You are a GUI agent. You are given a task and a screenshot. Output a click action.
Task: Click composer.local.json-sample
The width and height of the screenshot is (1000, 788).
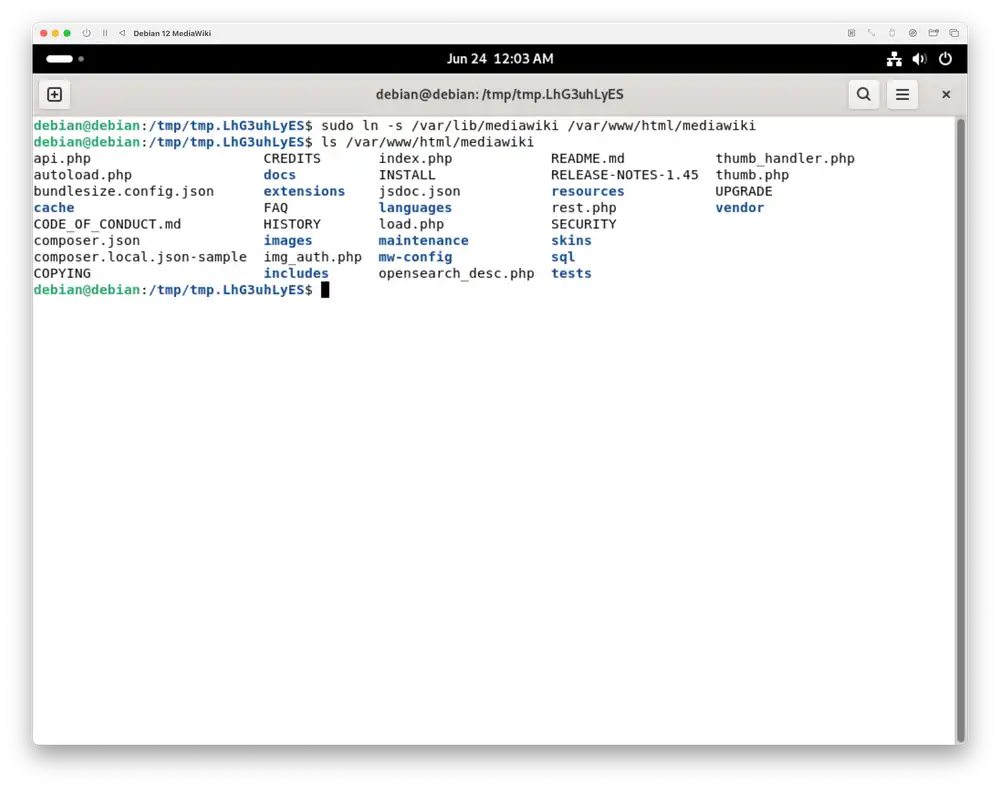pos(140,257)
